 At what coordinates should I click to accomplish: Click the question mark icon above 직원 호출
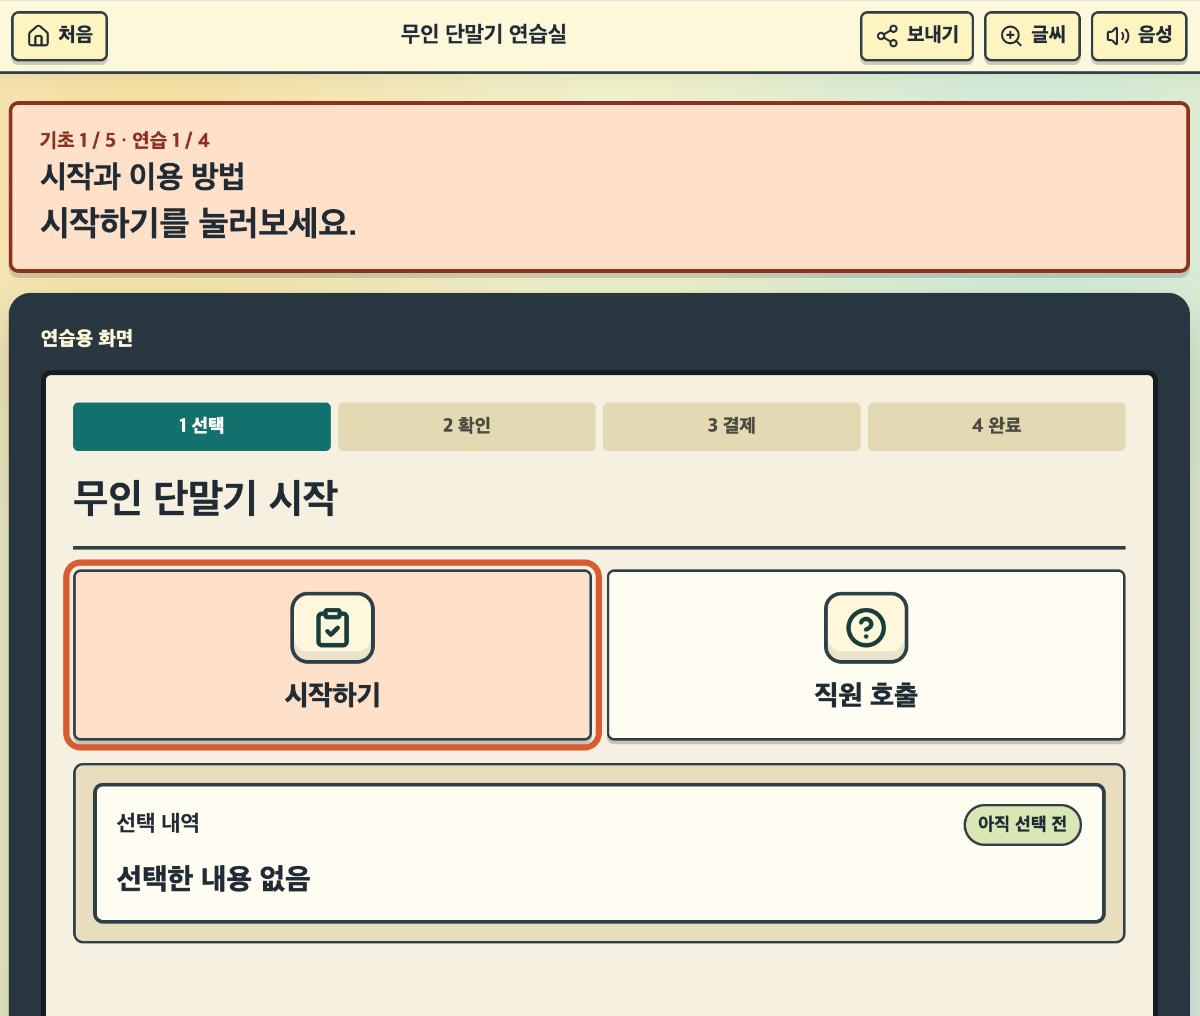click(x=866, y=628)
